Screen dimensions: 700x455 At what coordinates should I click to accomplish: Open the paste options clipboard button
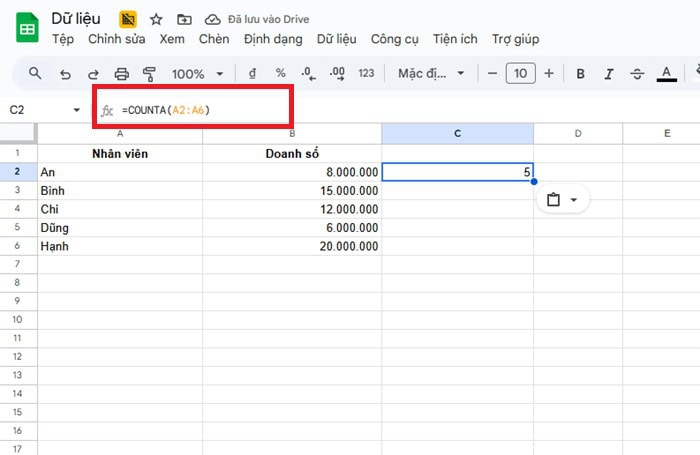[x=562, y=199]
